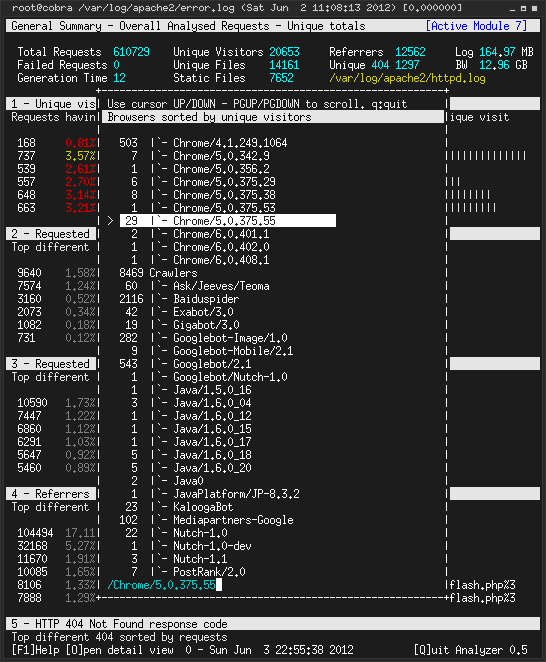Open the 4 - Referrers module header
This screenshot has width=546, height=662.
pos(52,494)
